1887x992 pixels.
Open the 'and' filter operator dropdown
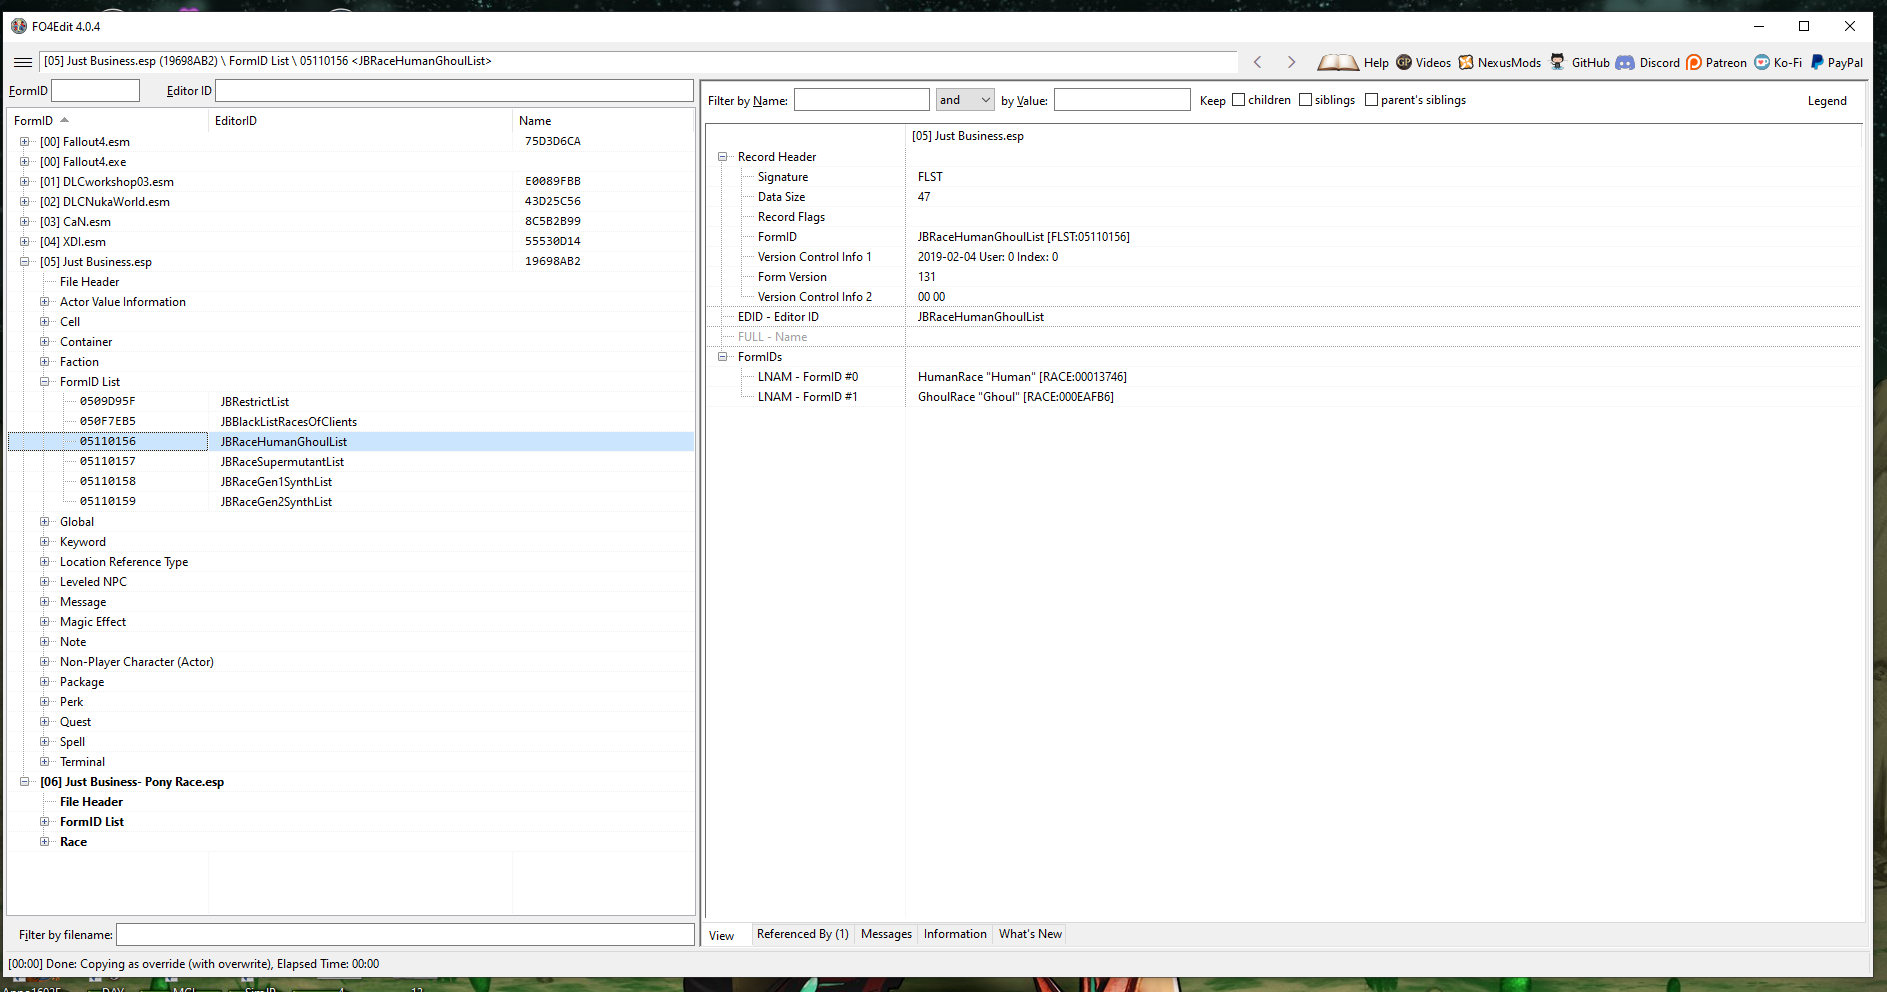click(965, 100)
